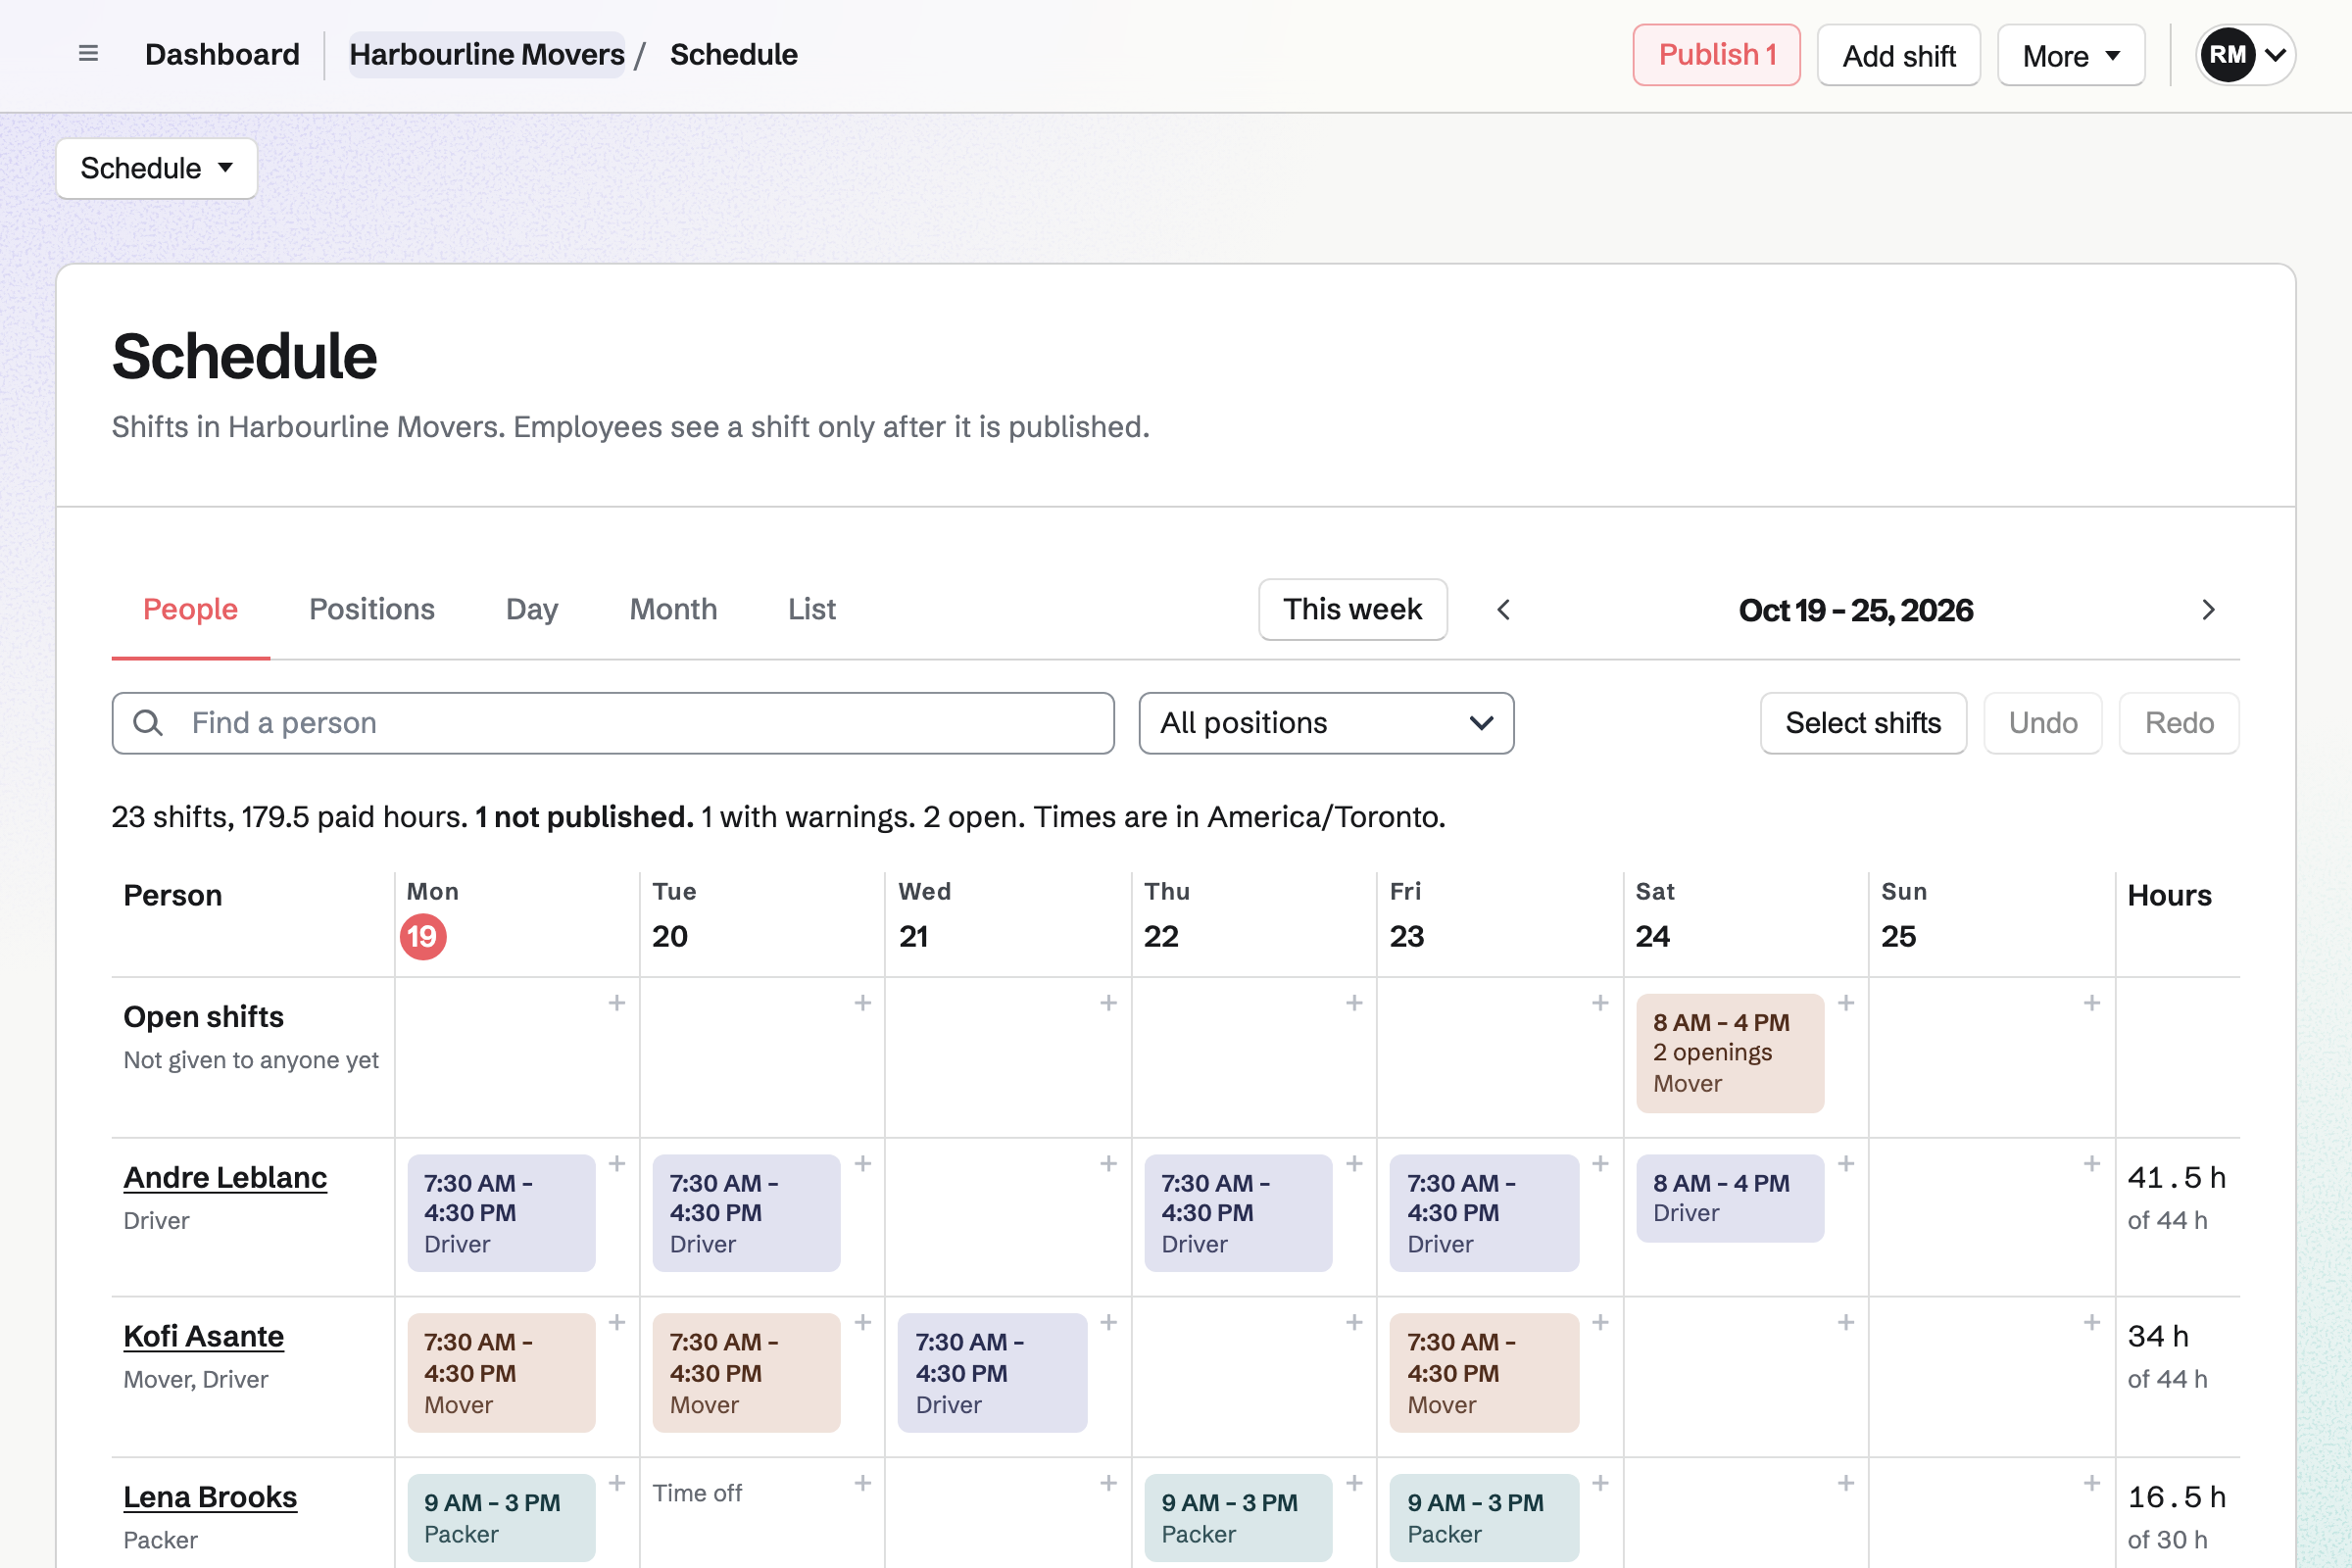2352x1568 pixels.
Task: Add open shift on Monday 19
Action: click(617, 1002)
